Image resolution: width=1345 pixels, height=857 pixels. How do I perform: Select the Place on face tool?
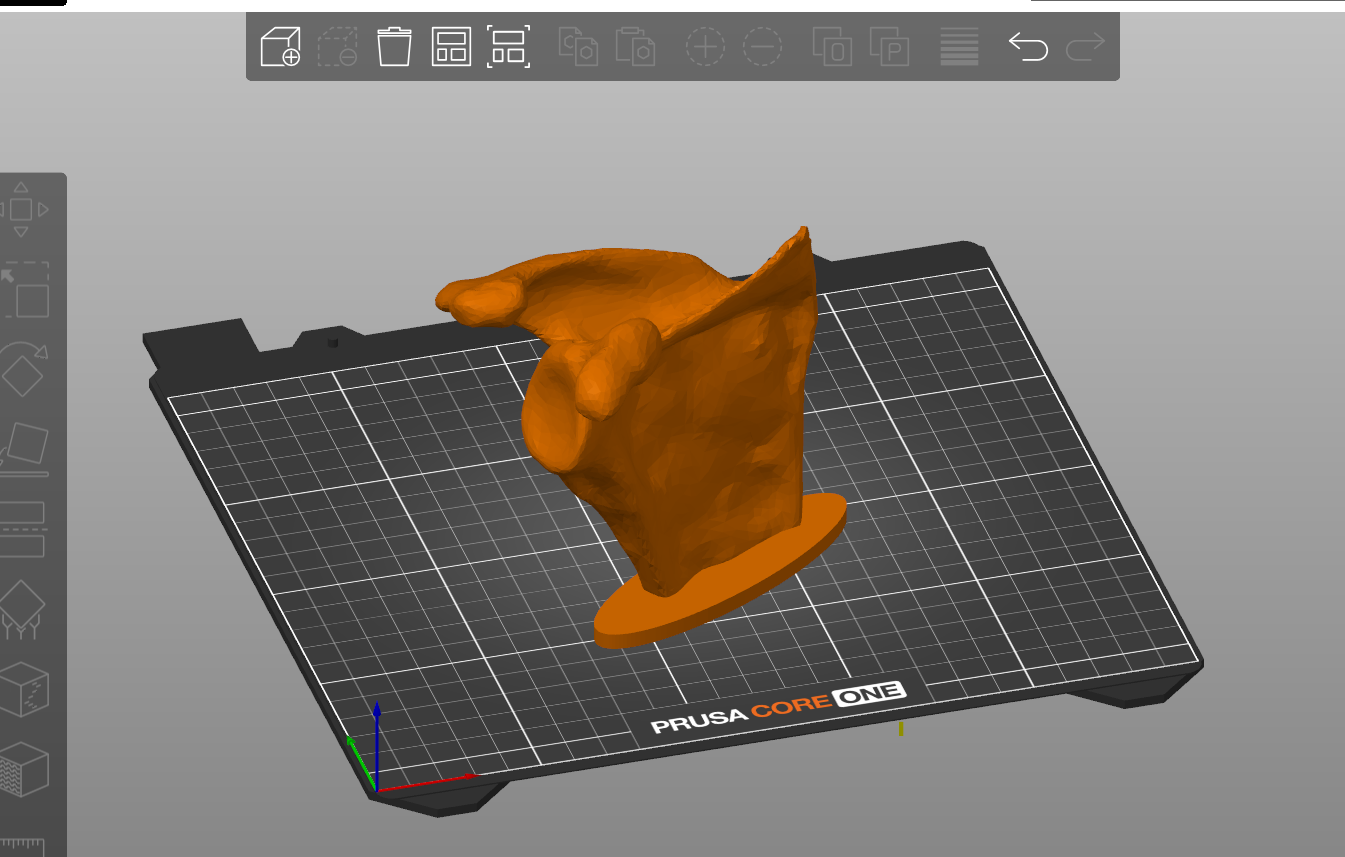pyautogui.click(x=24, y=449)
